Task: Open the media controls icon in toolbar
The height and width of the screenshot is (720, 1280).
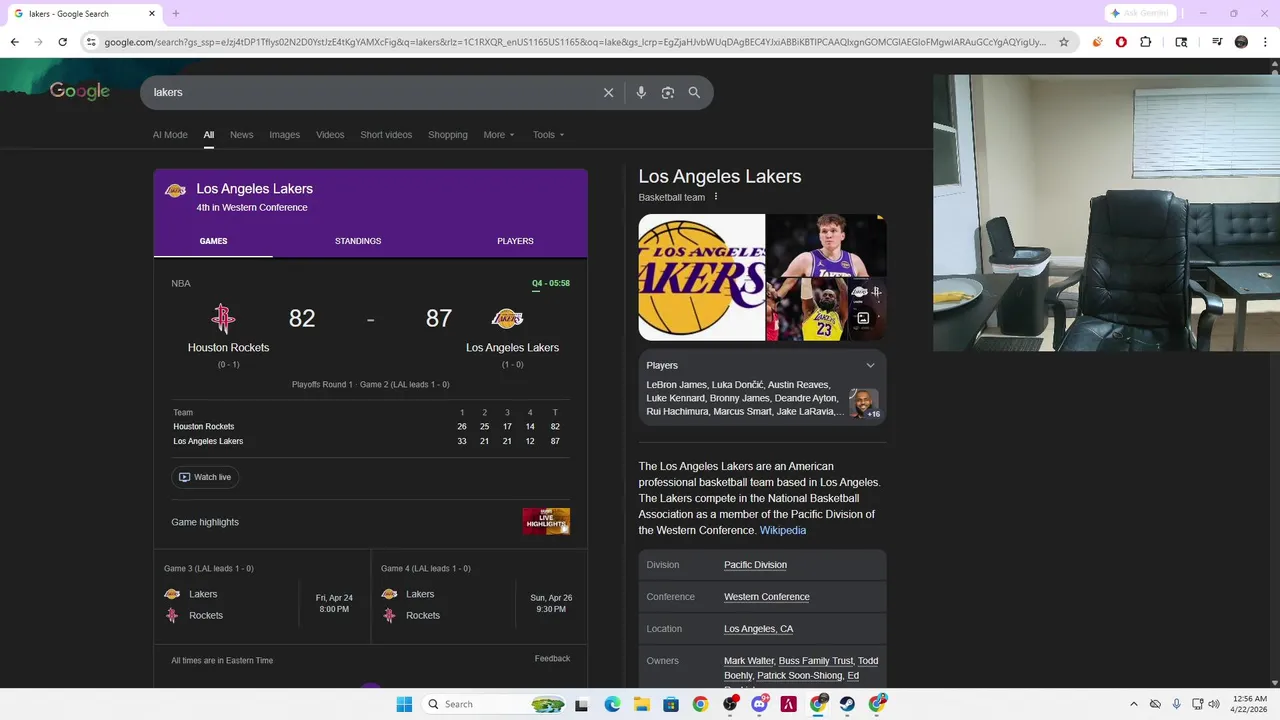Action: tap(1217, 42)
